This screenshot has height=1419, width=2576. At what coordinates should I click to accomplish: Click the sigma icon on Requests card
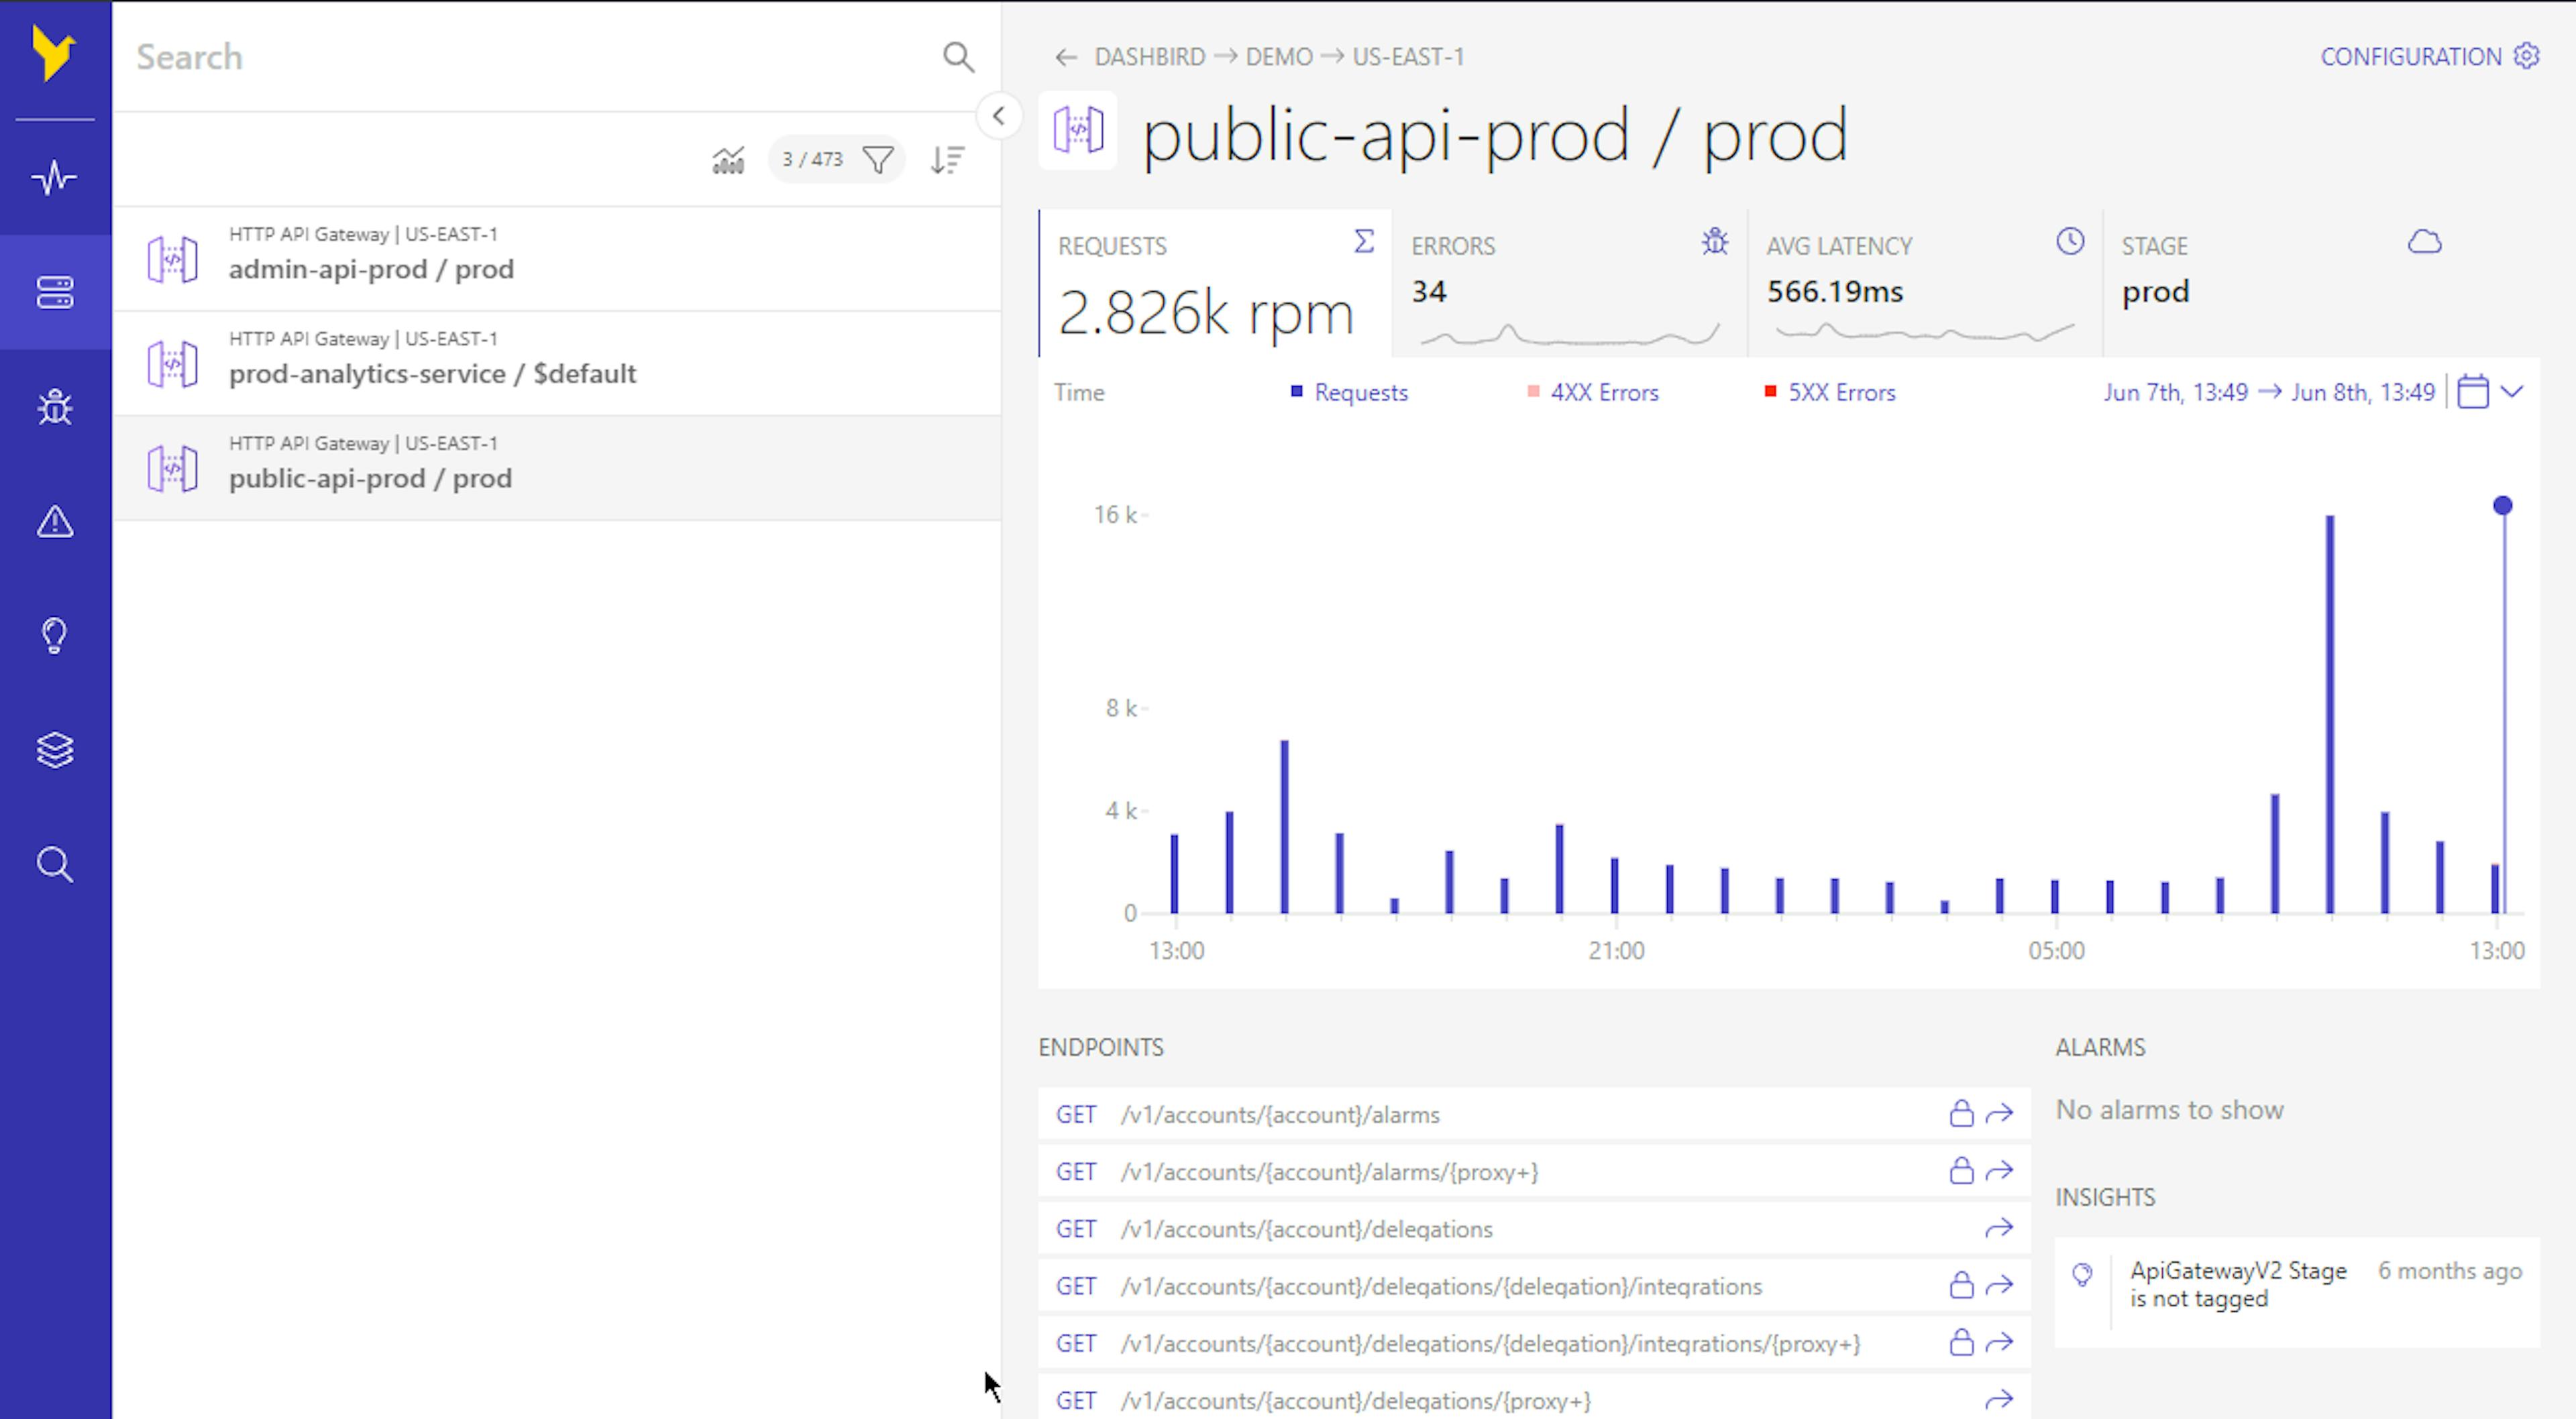pos(1364,242)
